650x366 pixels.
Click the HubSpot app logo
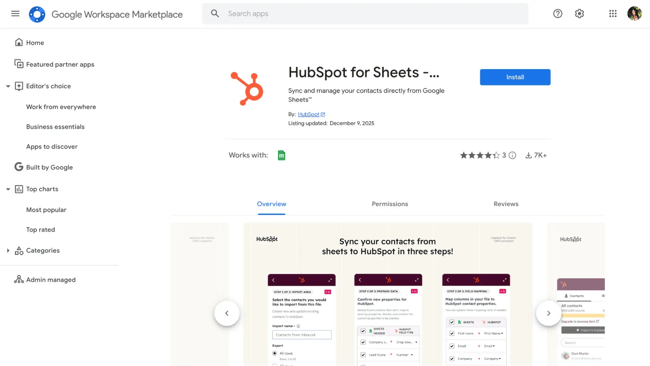[247, 89]
